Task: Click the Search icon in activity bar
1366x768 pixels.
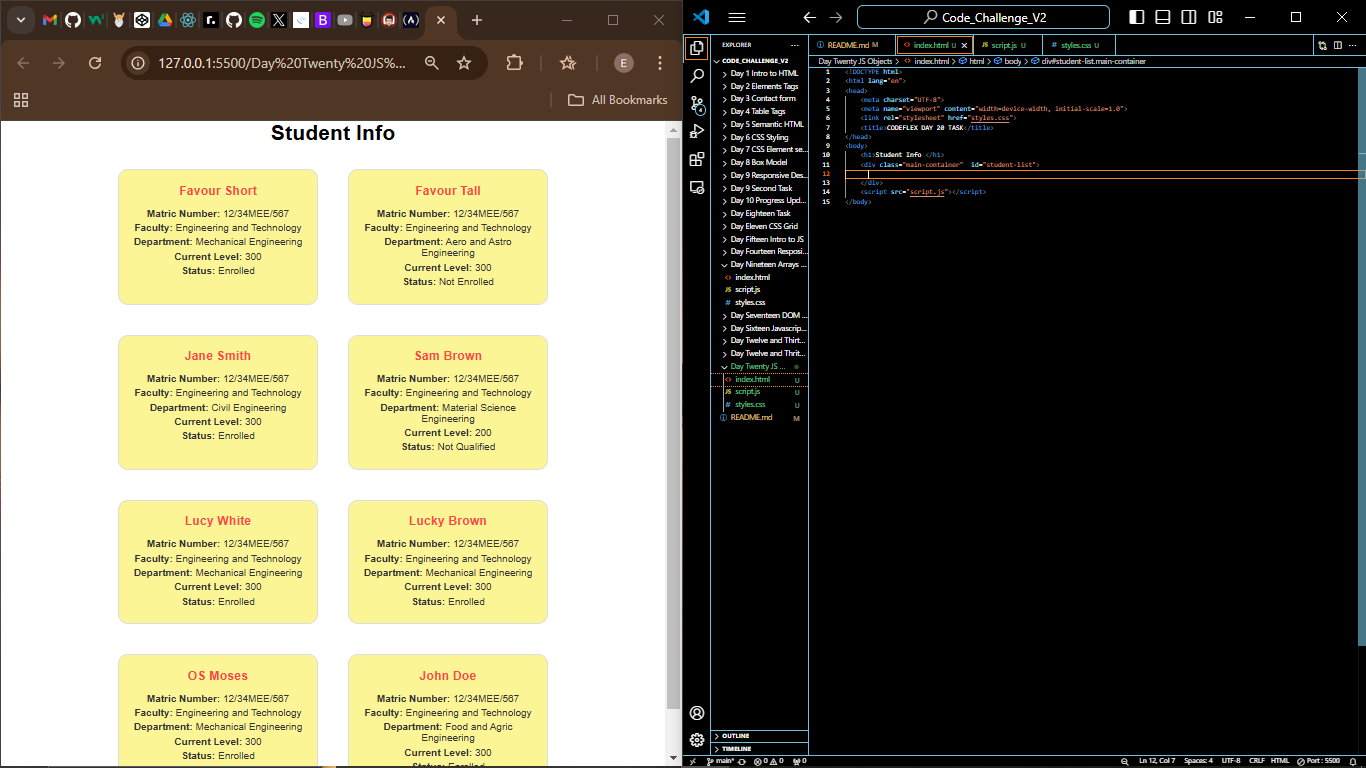Action: click(x=697, y=76)
